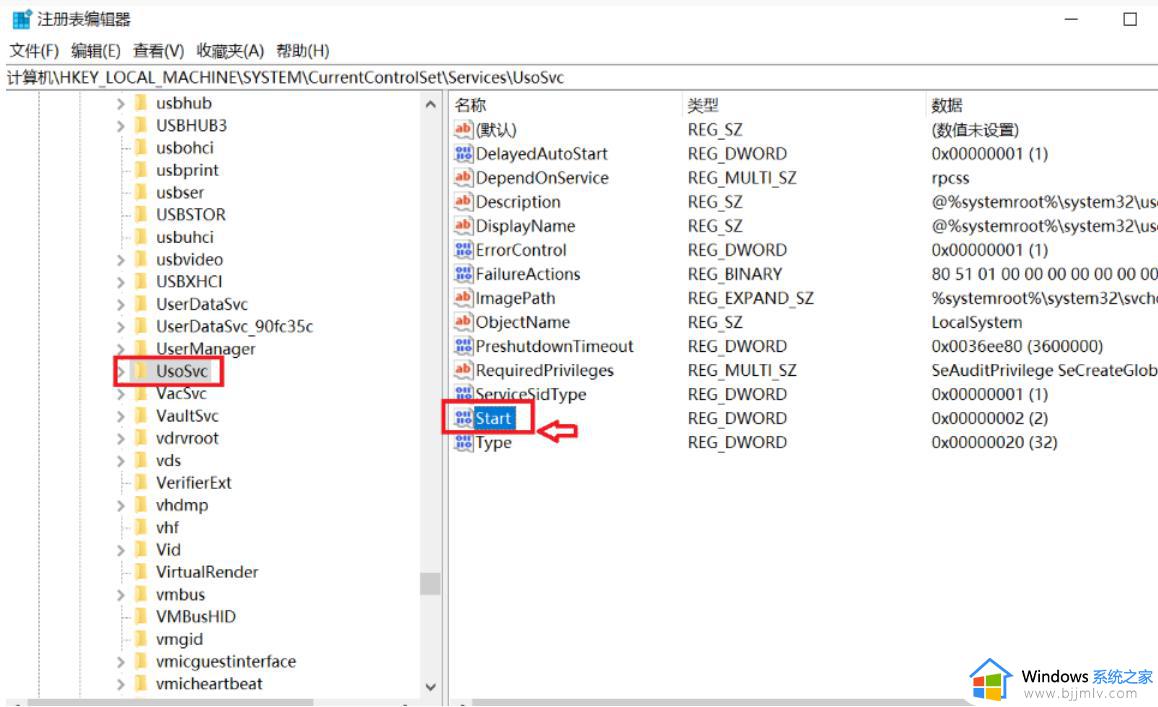Select the VacSvc key
Screen dimensions: 1158x707
[181, 393]
